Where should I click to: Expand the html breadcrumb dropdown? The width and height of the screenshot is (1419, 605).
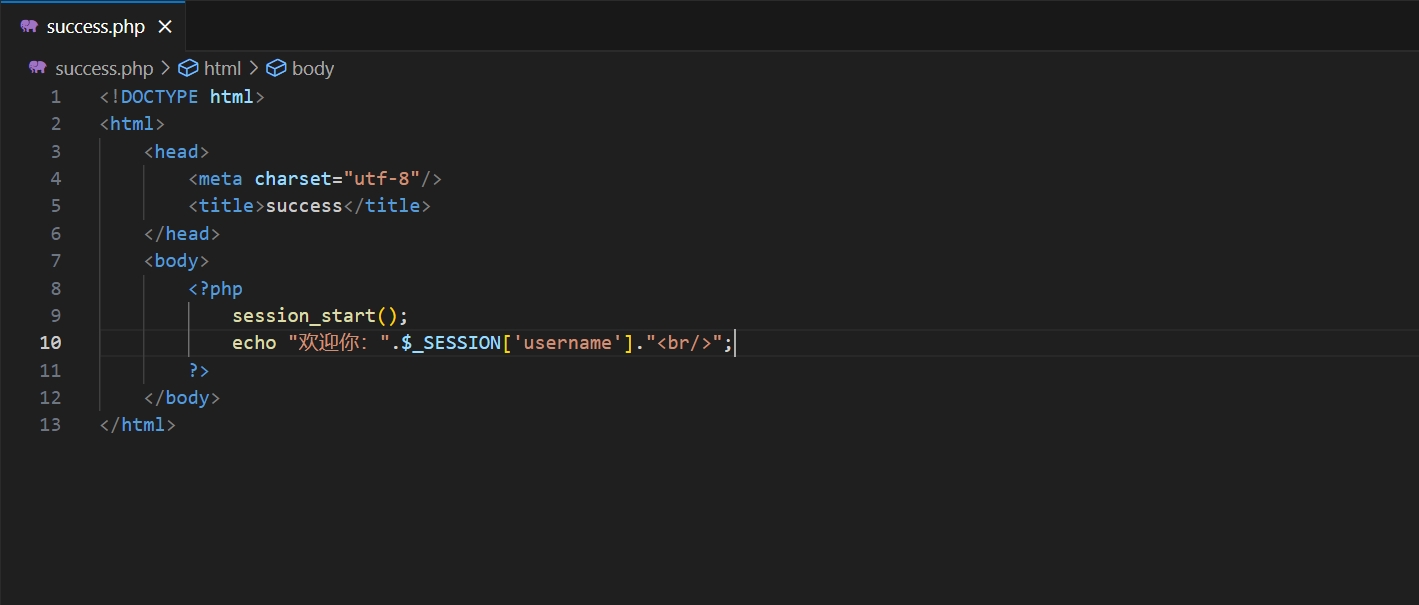coord(222,68)
